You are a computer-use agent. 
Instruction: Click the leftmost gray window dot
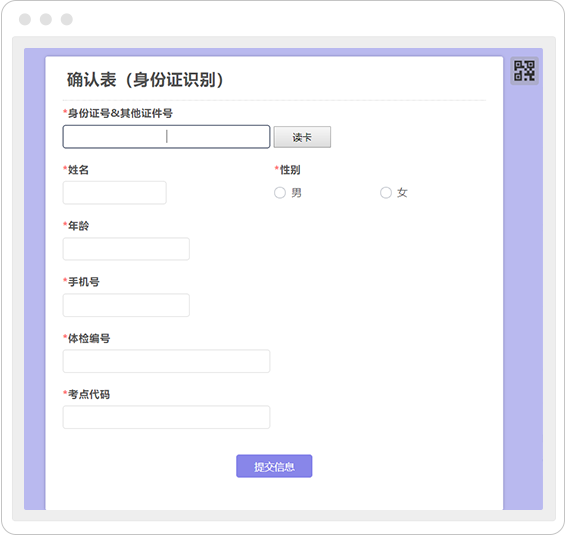(x=25, y=19)
